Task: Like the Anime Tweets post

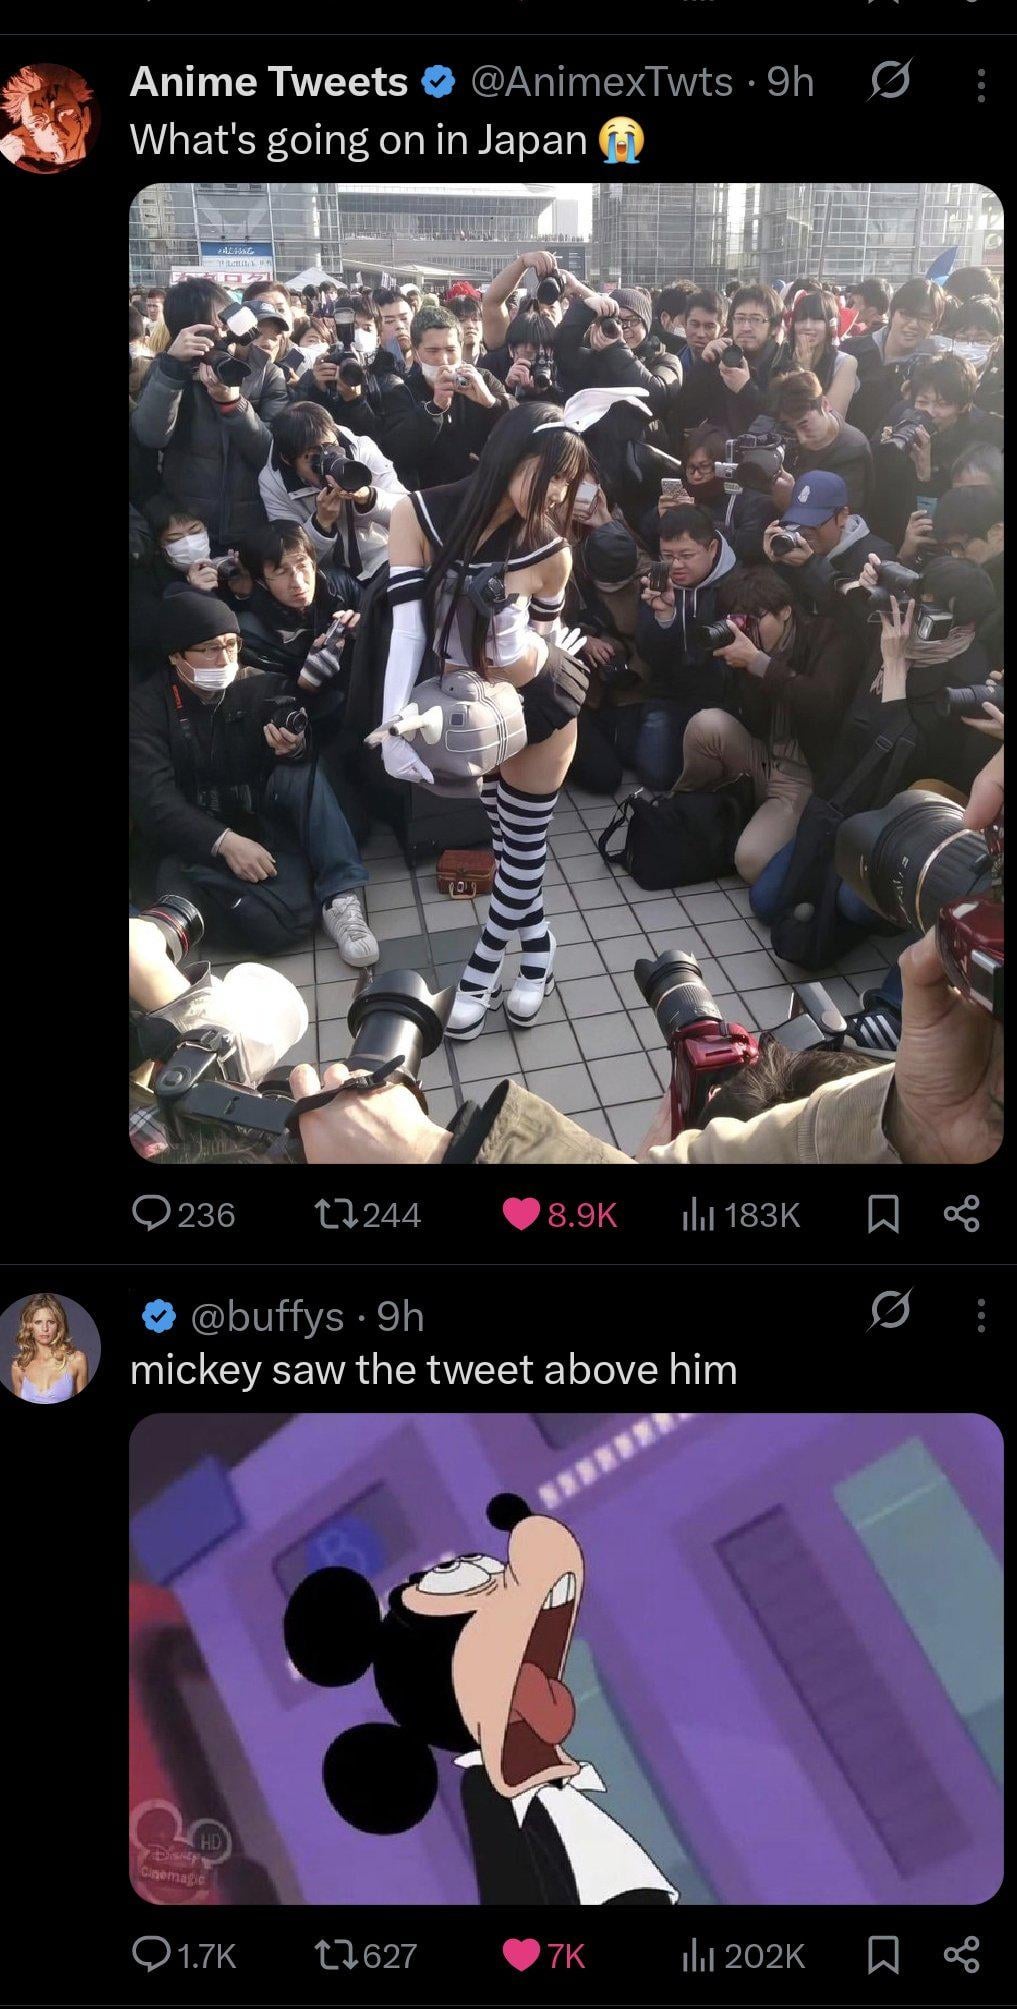Action: coord(560,1214)
